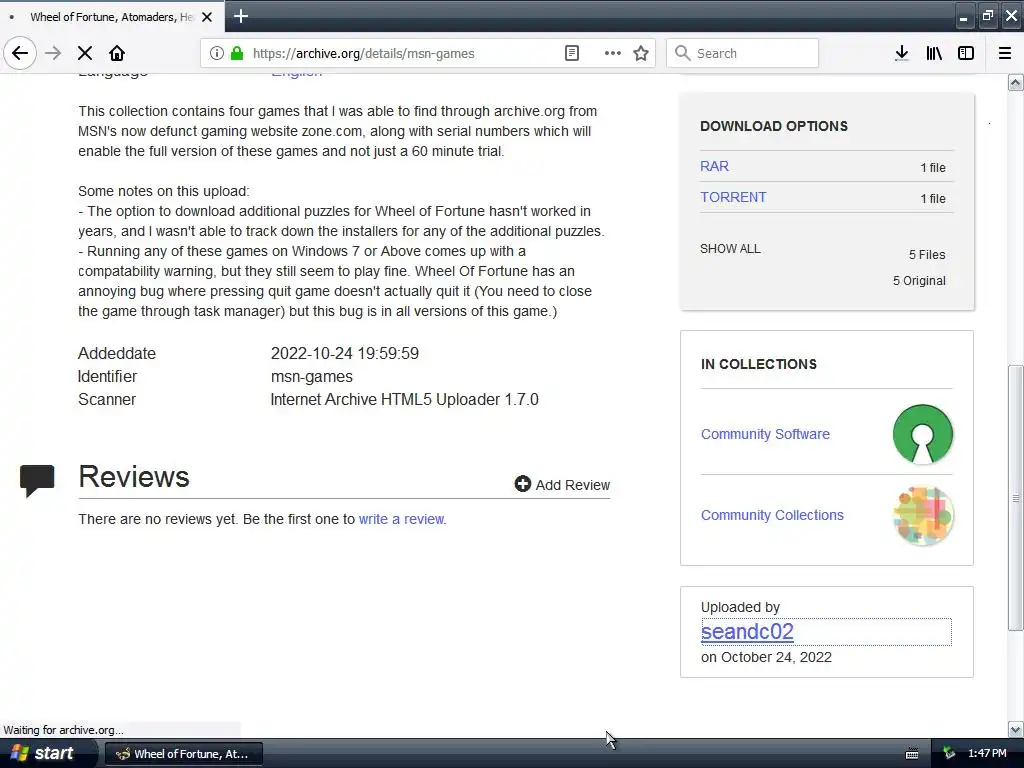Download the RAR file option
Screen dimensions: 1024x768
[x=714, y=166]
